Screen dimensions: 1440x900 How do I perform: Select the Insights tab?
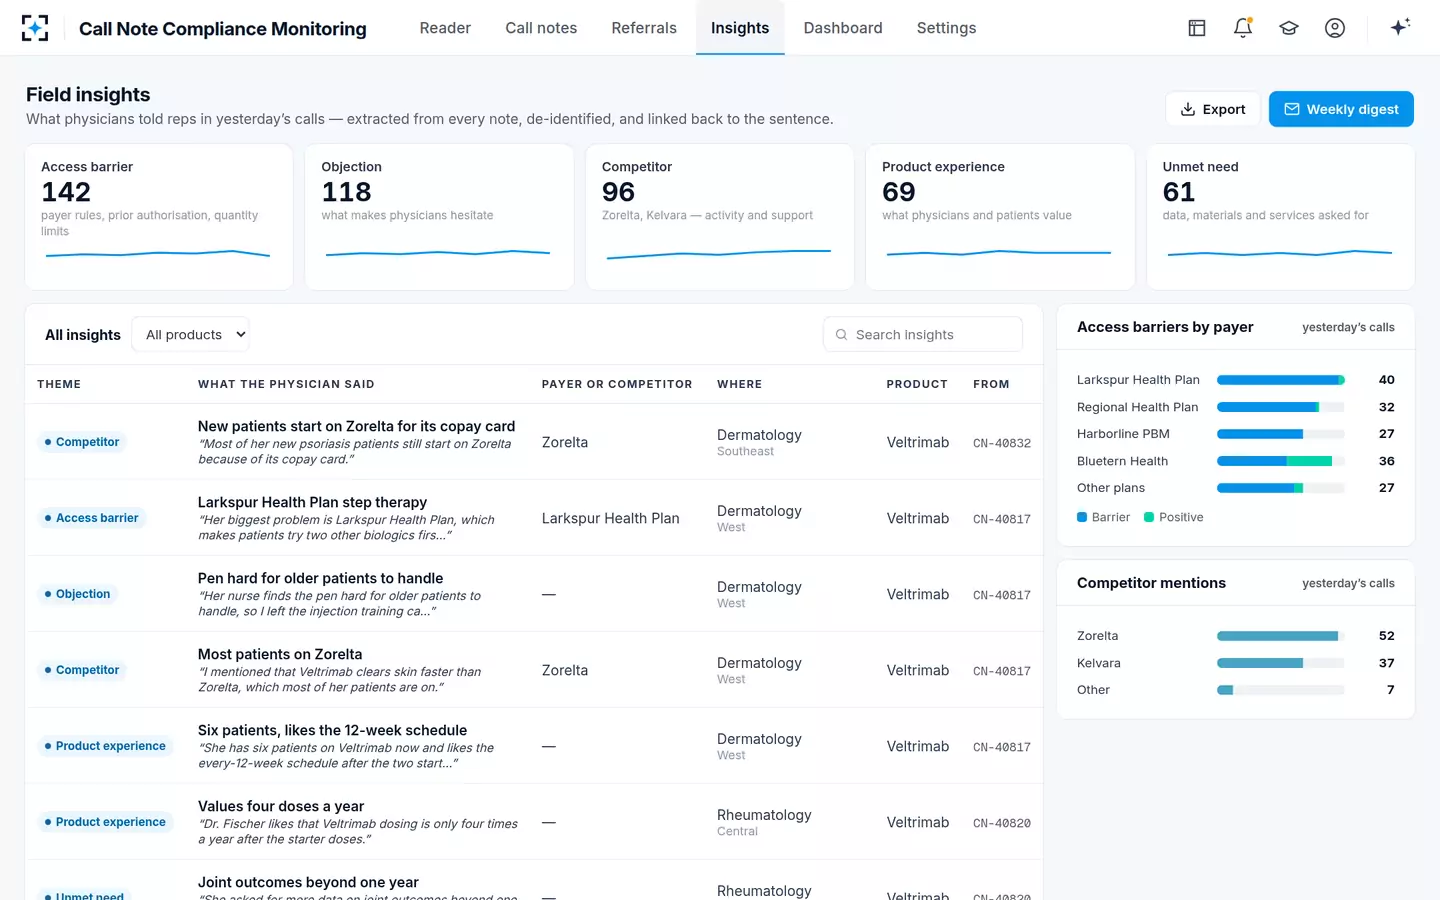[740, 28]
